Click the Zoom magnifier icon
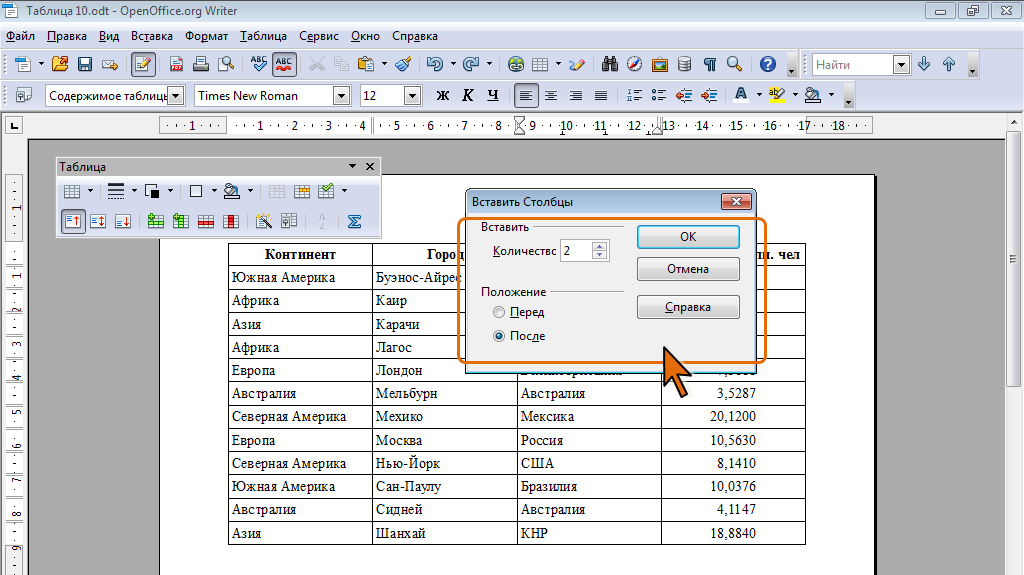 [735, 64]
